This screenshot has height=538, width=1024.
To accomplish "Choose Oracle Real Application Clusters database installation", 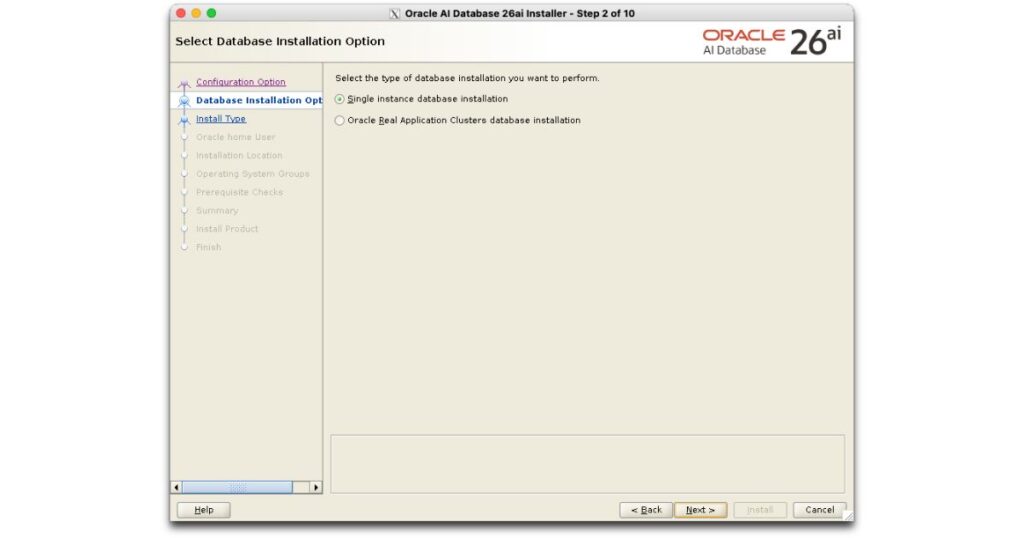I will (x=339, y=121).
